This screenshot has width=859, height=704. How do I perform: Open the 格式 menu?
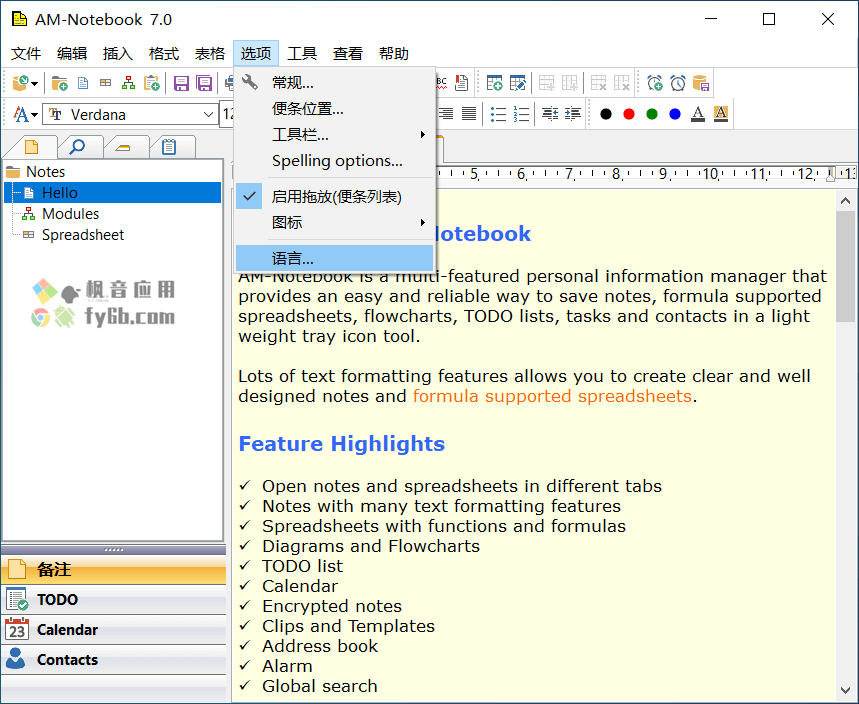(164, 54)
